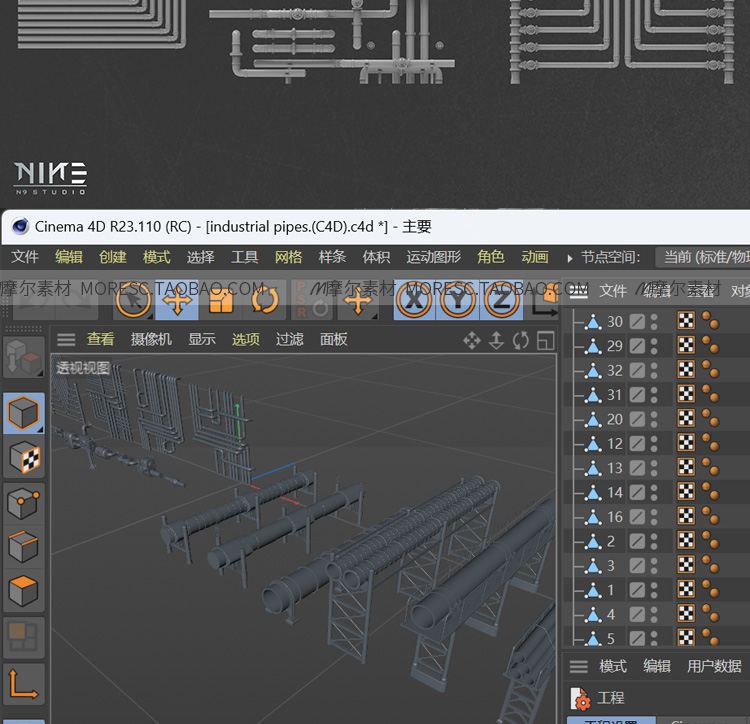Open the 节点空间 dropdown

coord(702,257)
